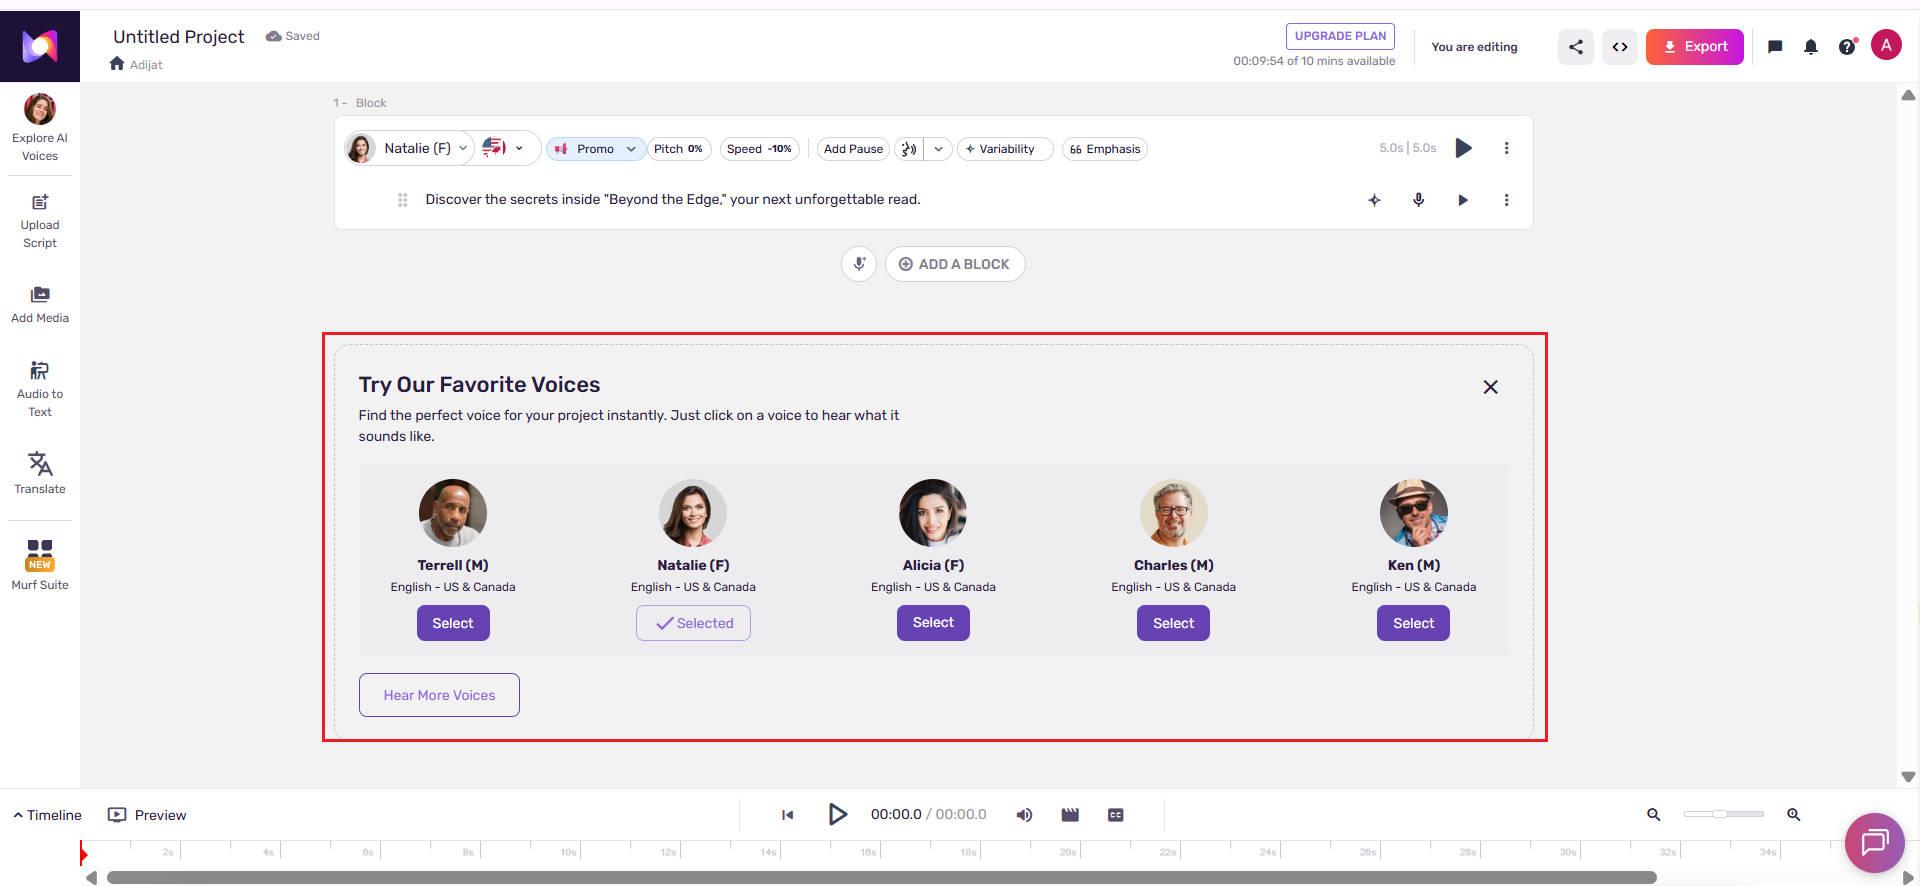Select the Ken (M) voice
This screenshot has width=1920, height=886.
[1413, 623]
